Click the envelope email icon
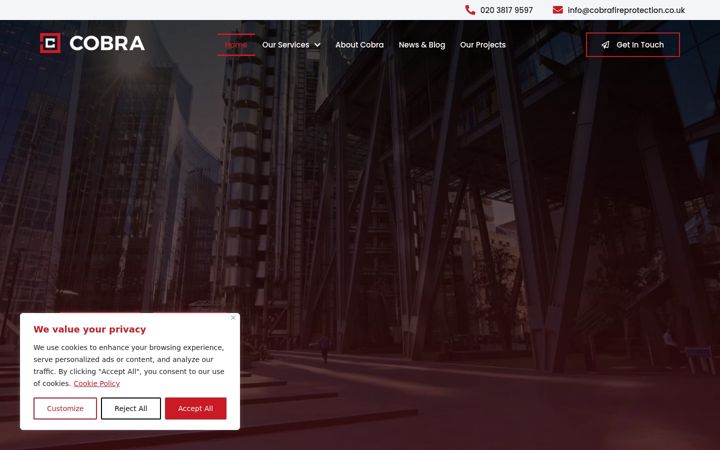This screenshot has height=450, width=720. (557, 10)
